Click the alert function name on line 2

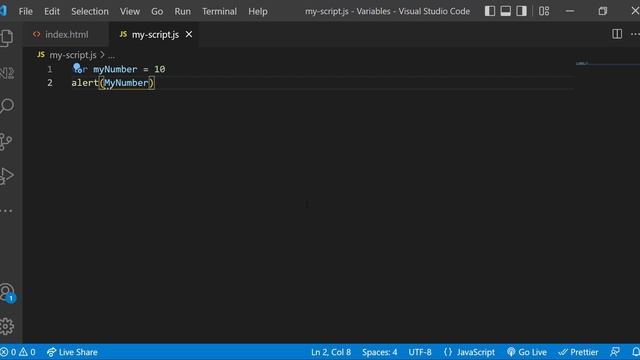pyautogui.click(x=85, y=83)
